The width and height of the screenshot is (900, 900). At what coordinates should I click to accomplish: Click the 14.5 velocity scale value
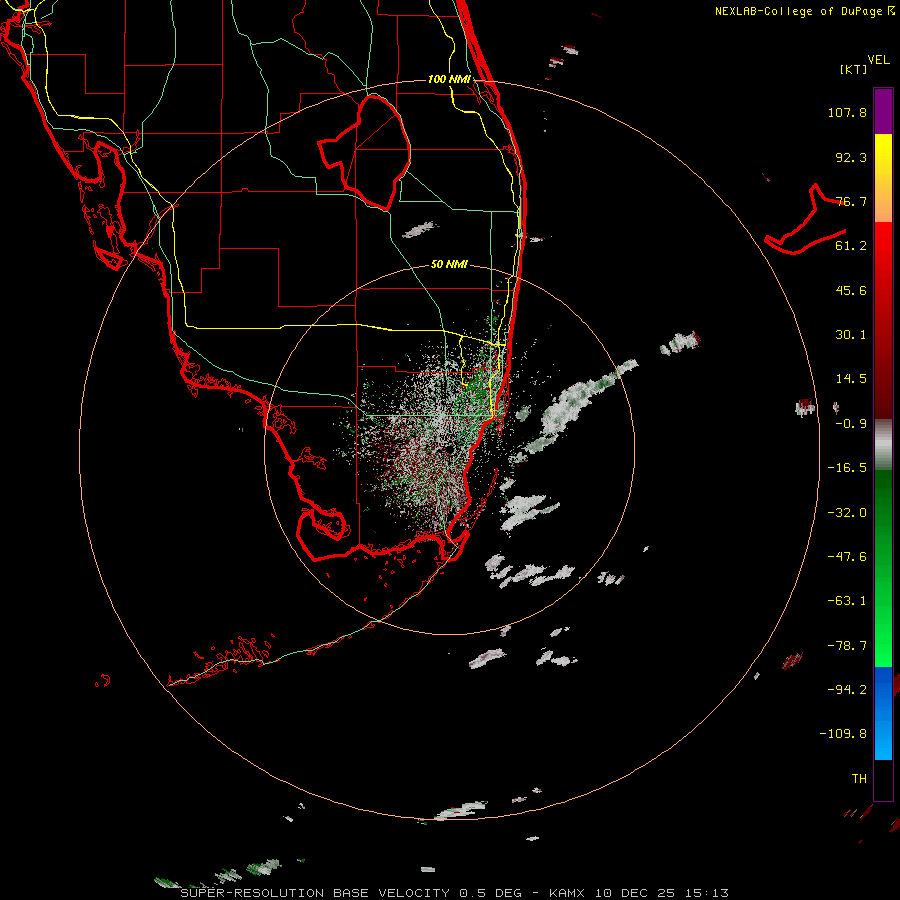point(851,379)
